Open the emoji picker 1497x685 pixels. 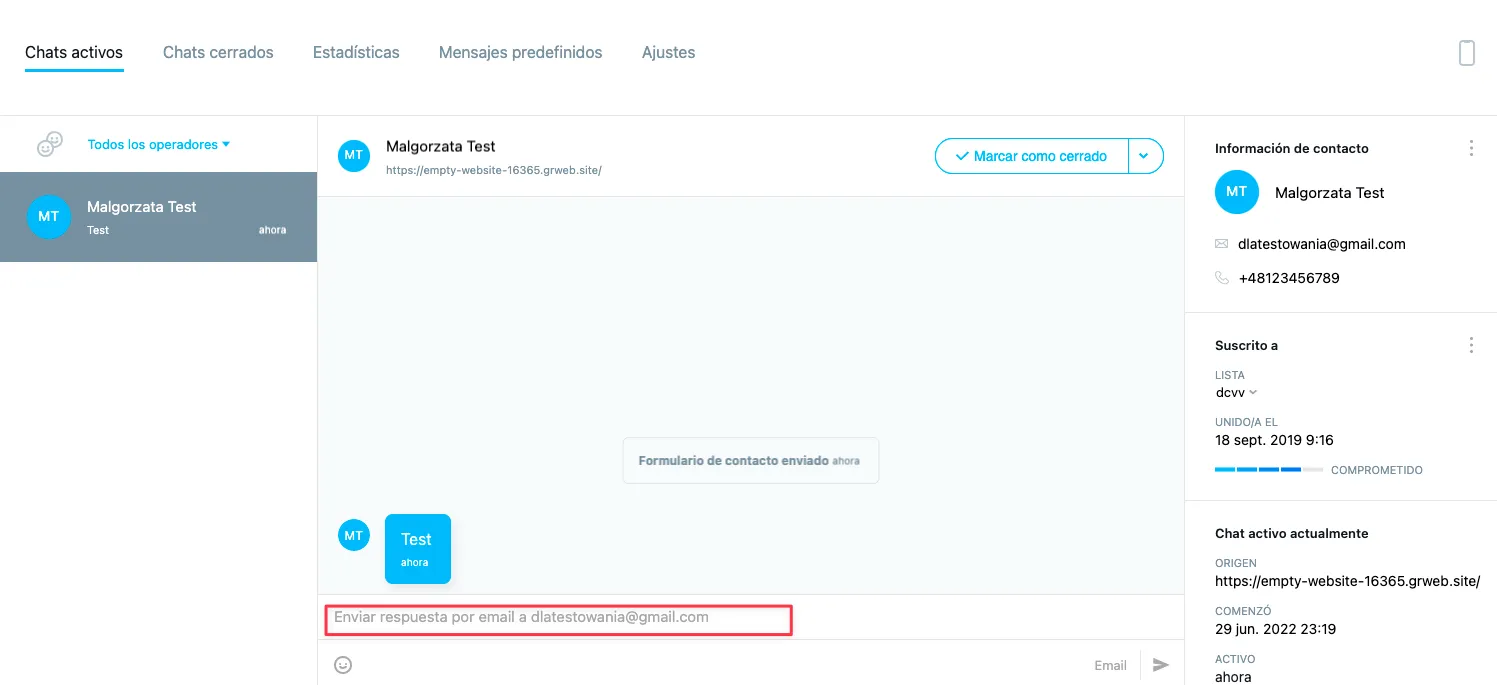(x=343, y=664)
